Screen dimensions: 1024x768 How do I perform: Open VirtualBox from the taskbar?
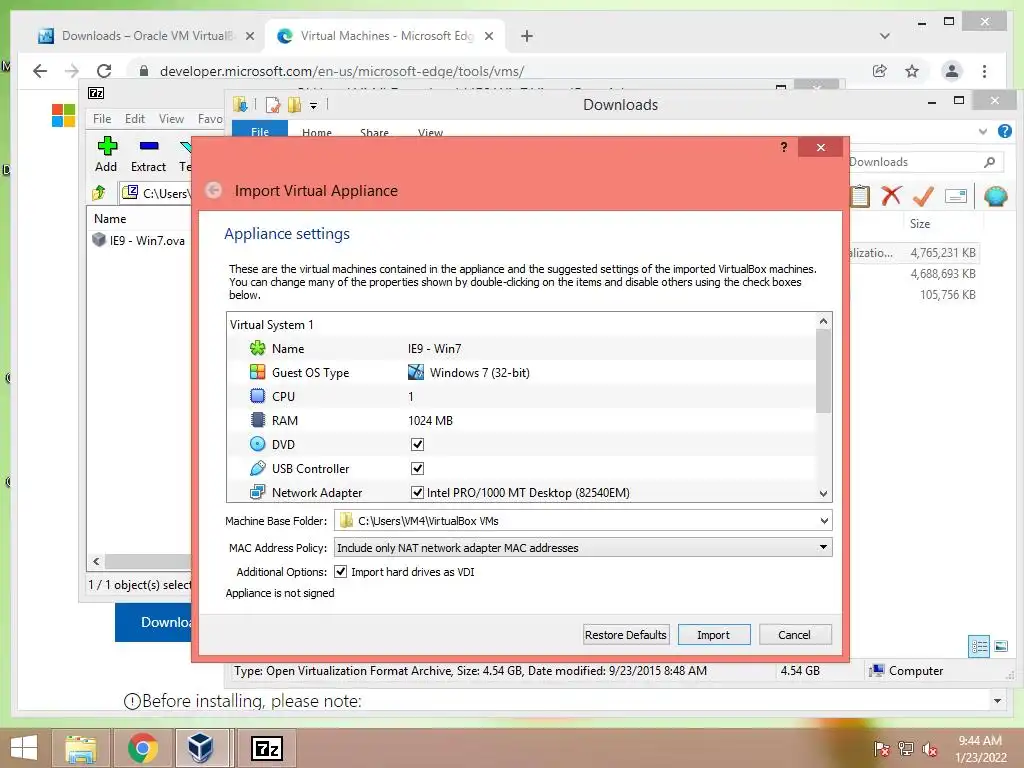tap(200, 748)
